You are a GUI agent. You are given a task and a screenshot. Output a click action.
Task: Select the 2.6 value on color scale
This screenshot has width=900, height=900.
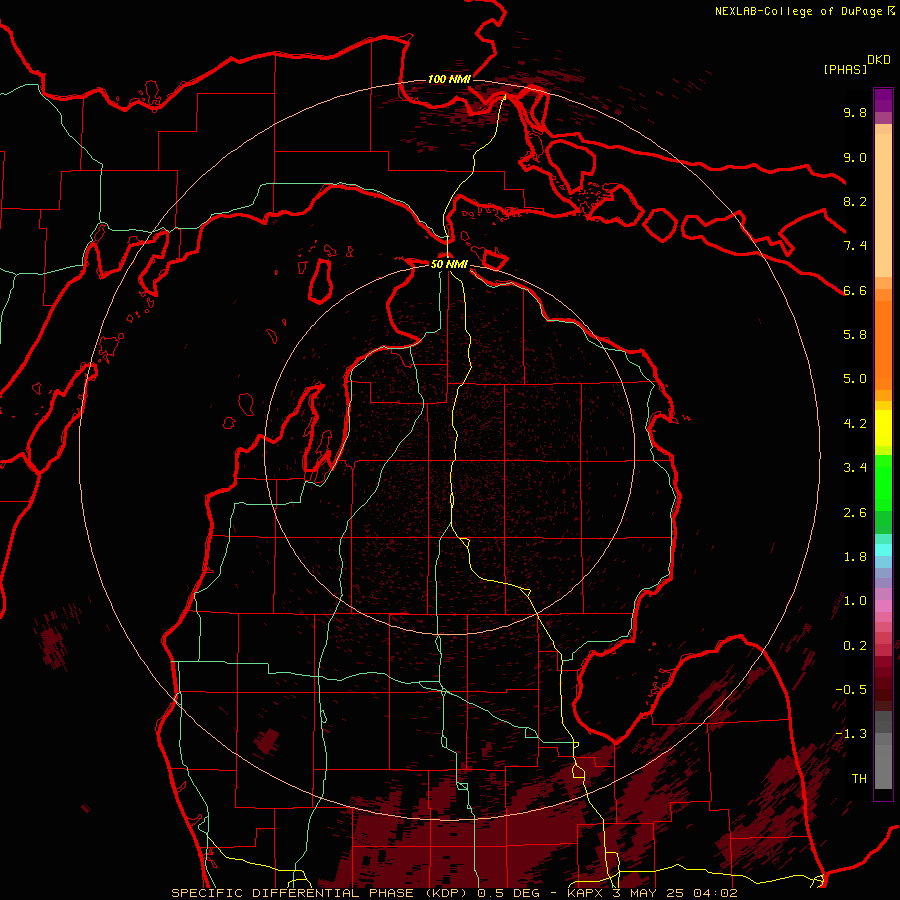855,513
